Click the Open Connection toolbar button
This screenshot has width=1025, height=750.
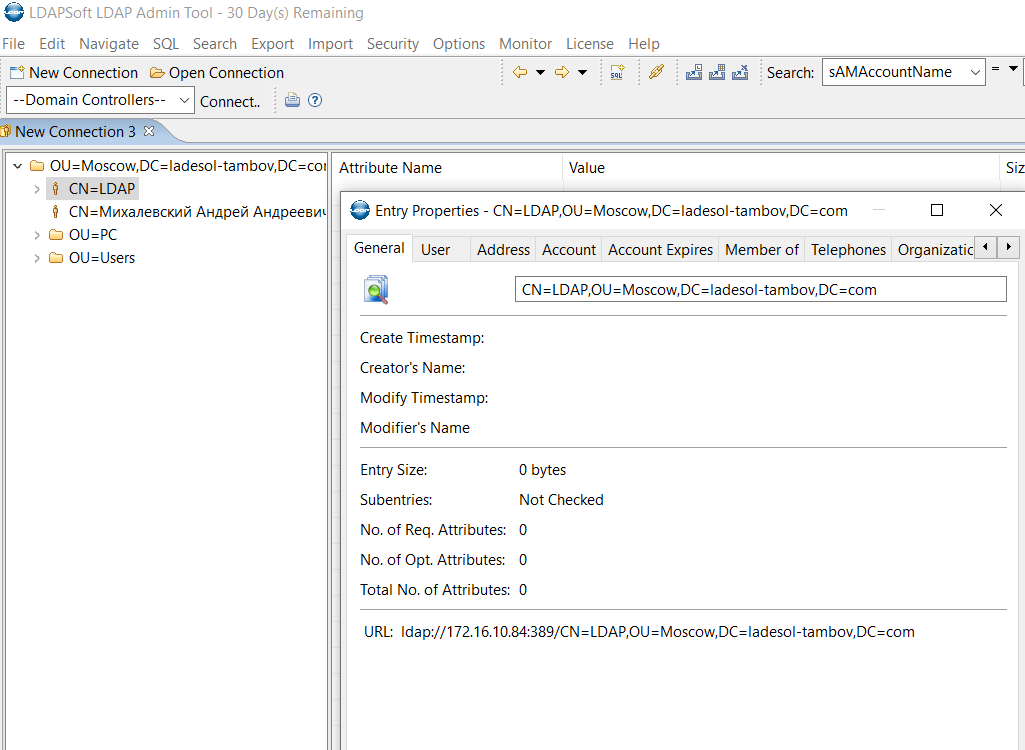coord(217,73)
